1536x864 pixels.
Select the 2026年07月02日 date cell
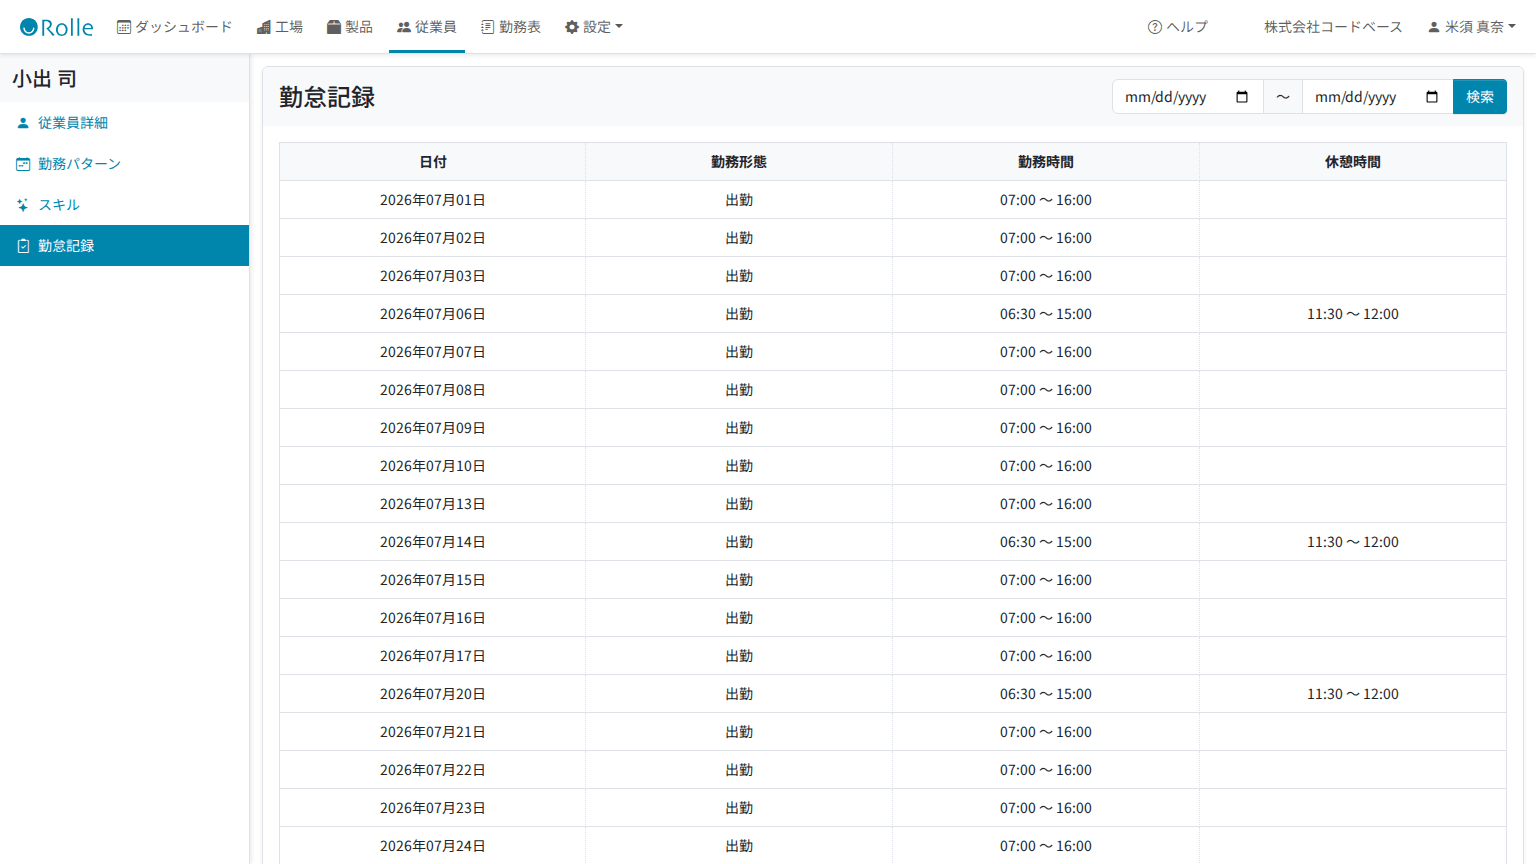433,238
